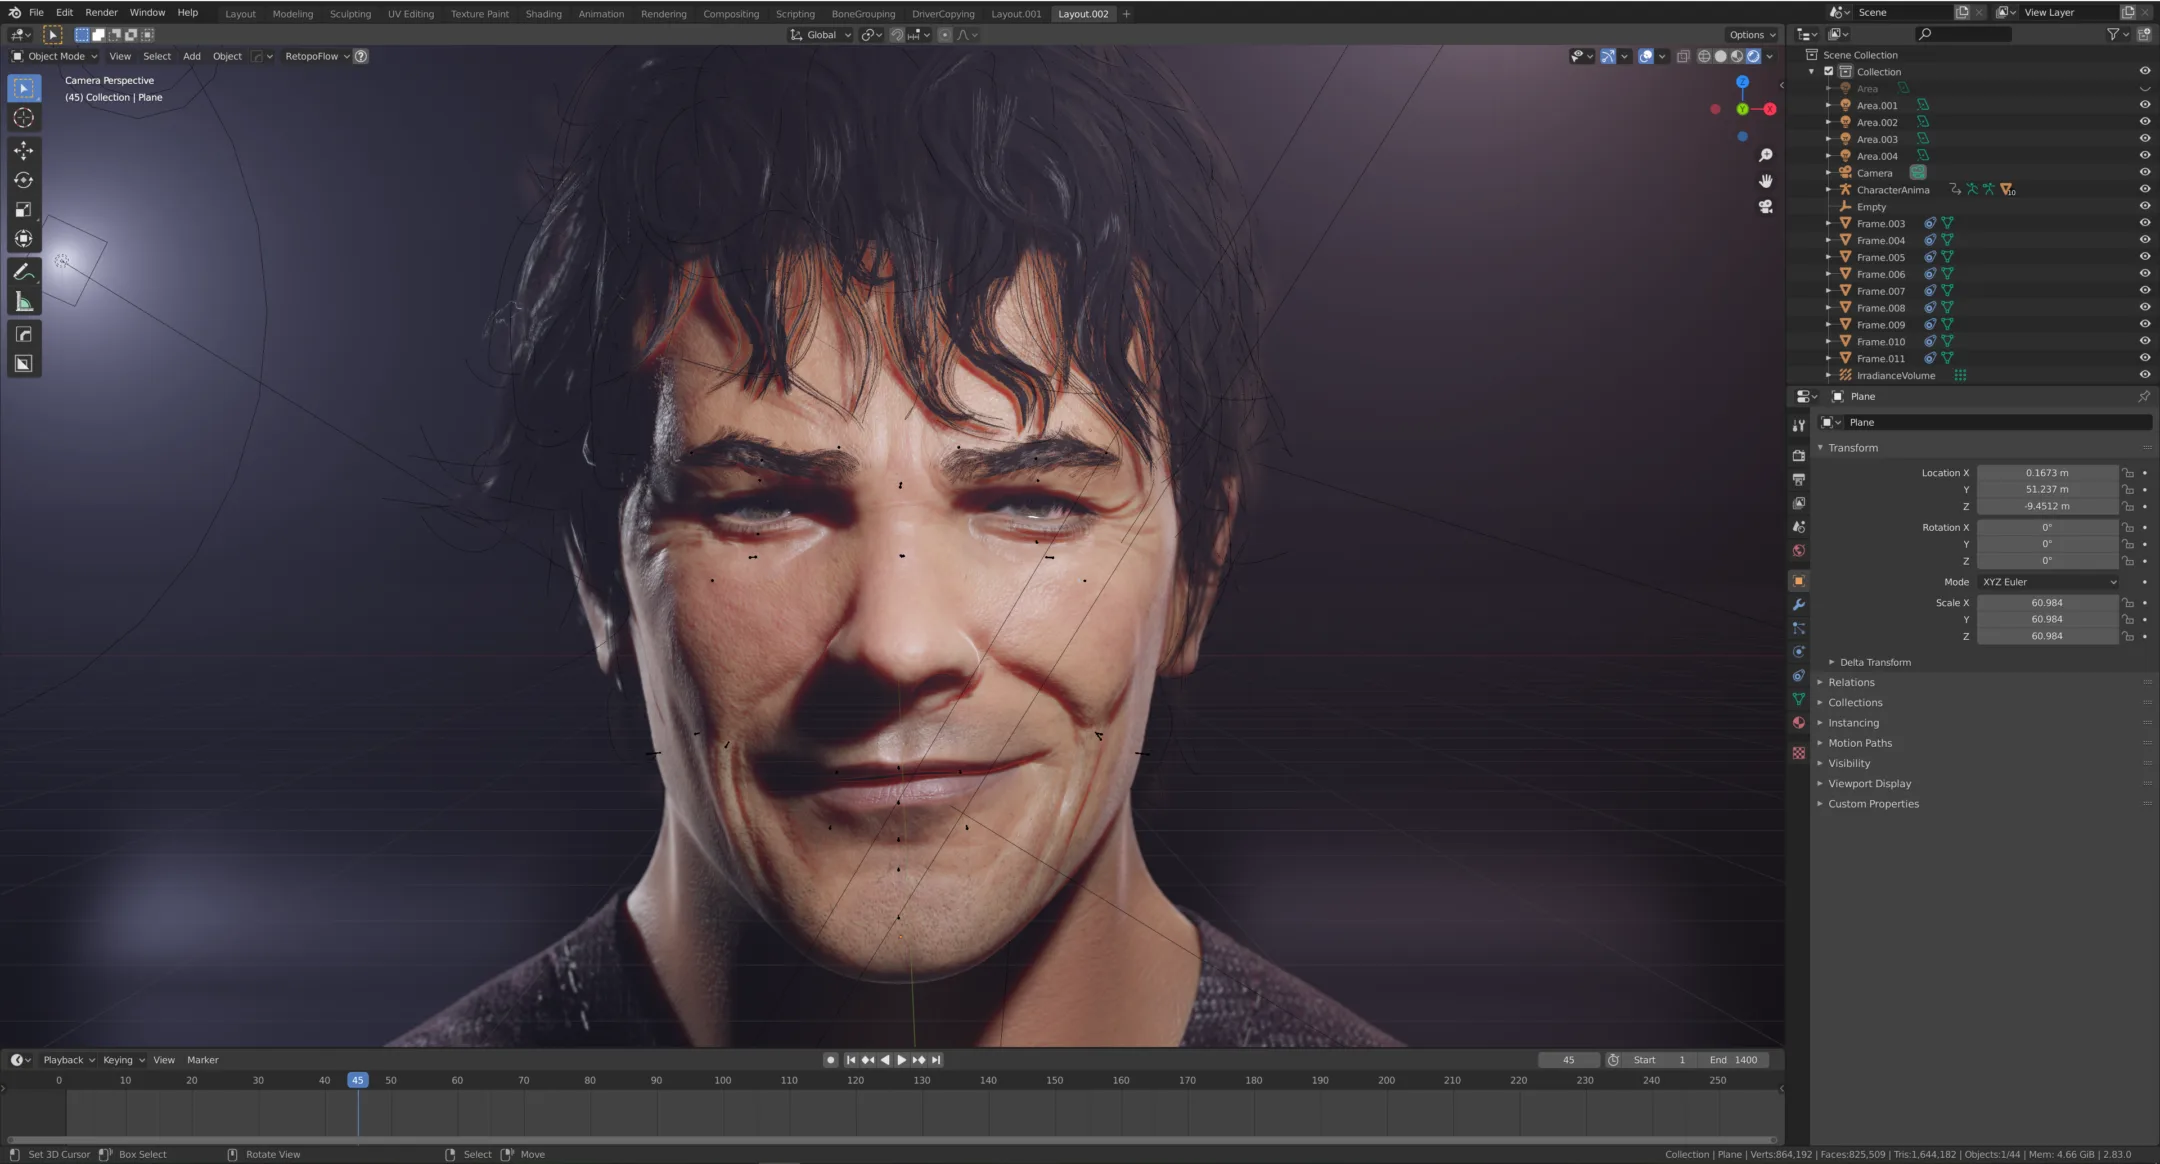Toggle visibility of Area.001 light
This screenshot has height=1164, width=2160.
point(2145,105)
